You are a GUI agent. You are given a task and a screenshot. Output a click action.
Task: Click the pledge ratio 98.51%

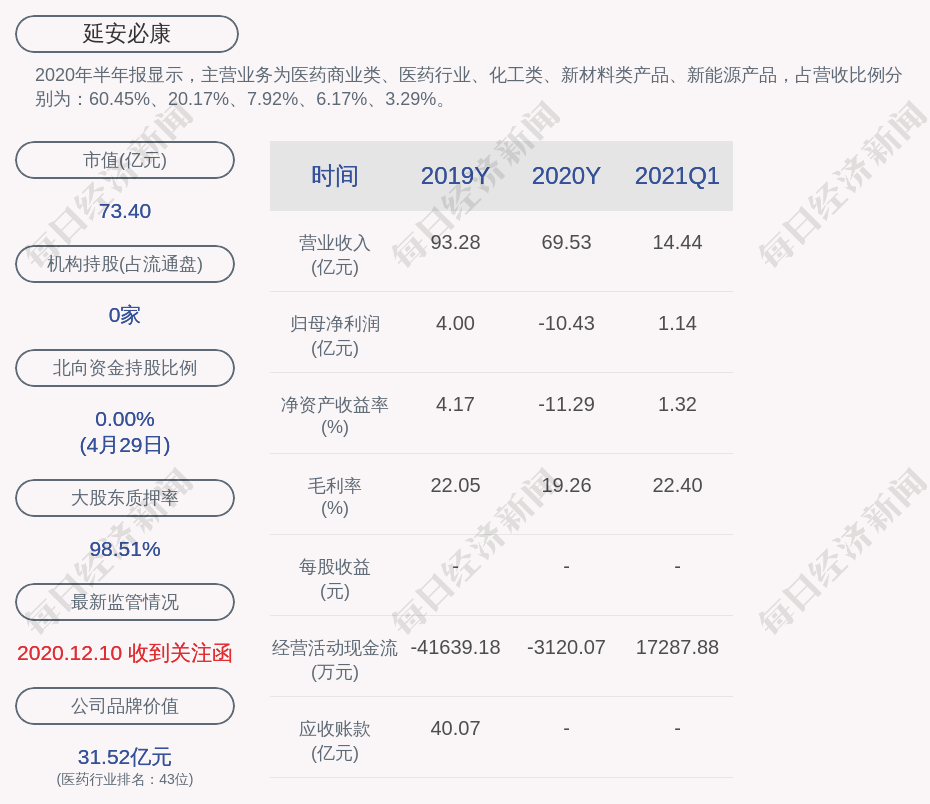coord(125,549)
